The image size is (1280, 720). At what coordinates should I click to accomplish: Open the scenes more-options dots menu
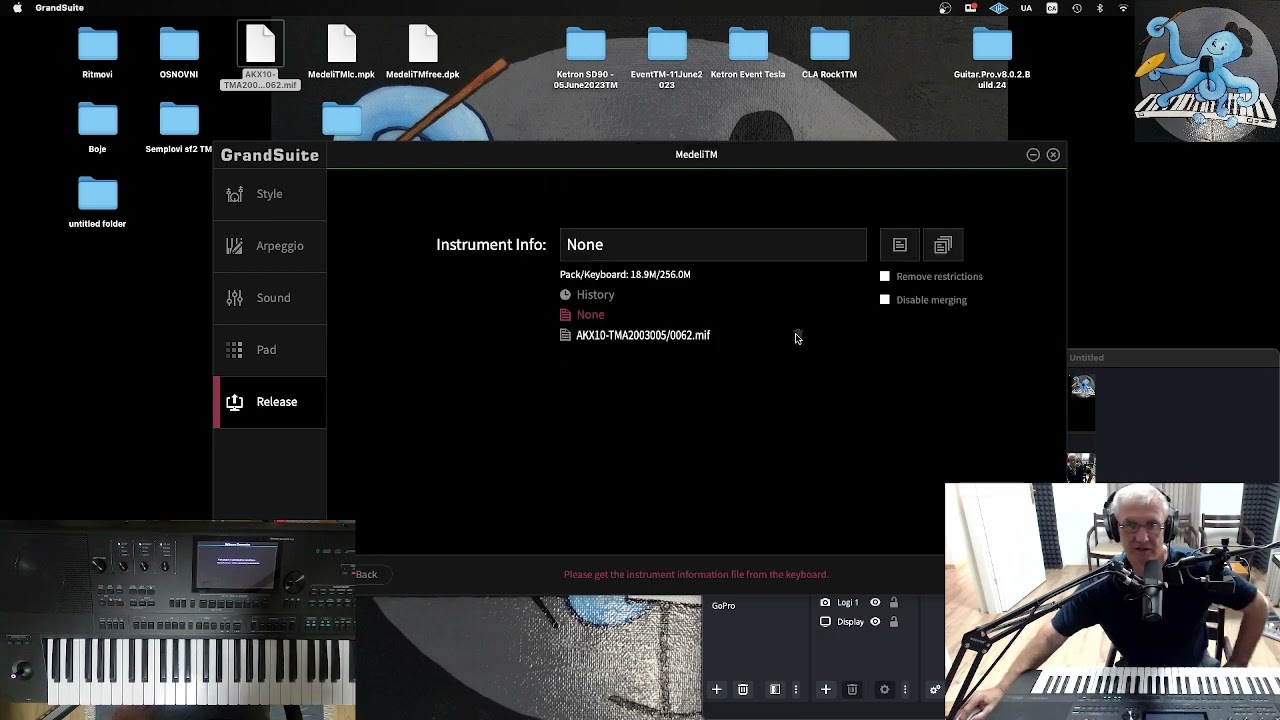point(796,689)
